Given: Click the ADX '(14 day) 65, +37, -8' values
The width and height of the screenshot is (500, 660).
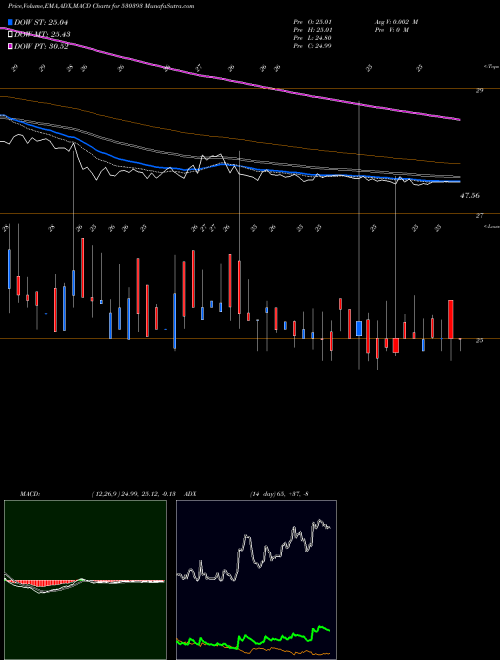Looking at the screenshot, I should pyautogui.click(x=279, y=494).
